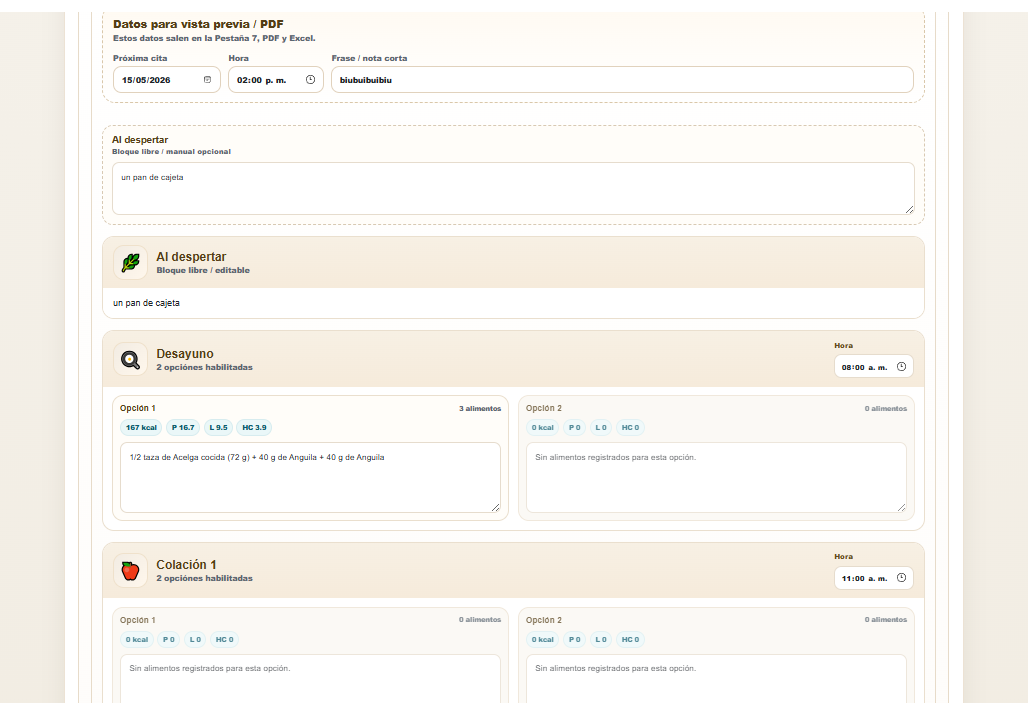Click the clock icon in Colación 1 Hora
1028x703 pixels.
tap(901, 578)
